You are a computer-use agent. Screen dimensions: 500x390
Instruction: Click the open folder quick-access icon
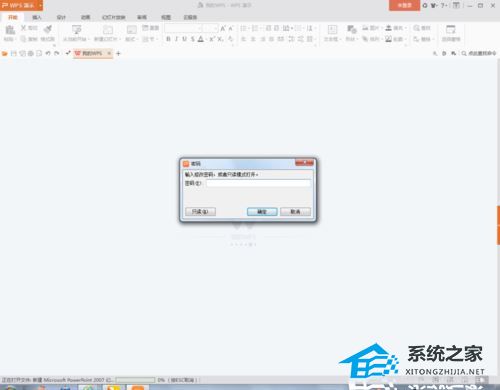click(x=5, y=53)
